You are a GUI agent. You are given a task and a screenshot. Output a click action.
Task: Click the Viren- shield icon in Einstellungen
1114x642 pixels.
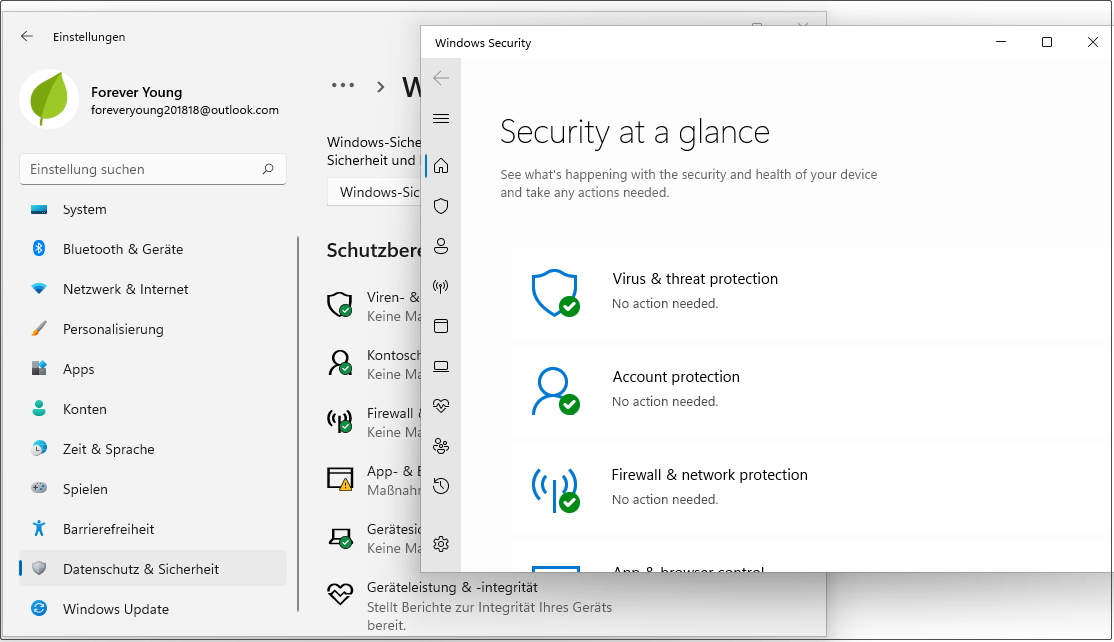pos(340,305)
